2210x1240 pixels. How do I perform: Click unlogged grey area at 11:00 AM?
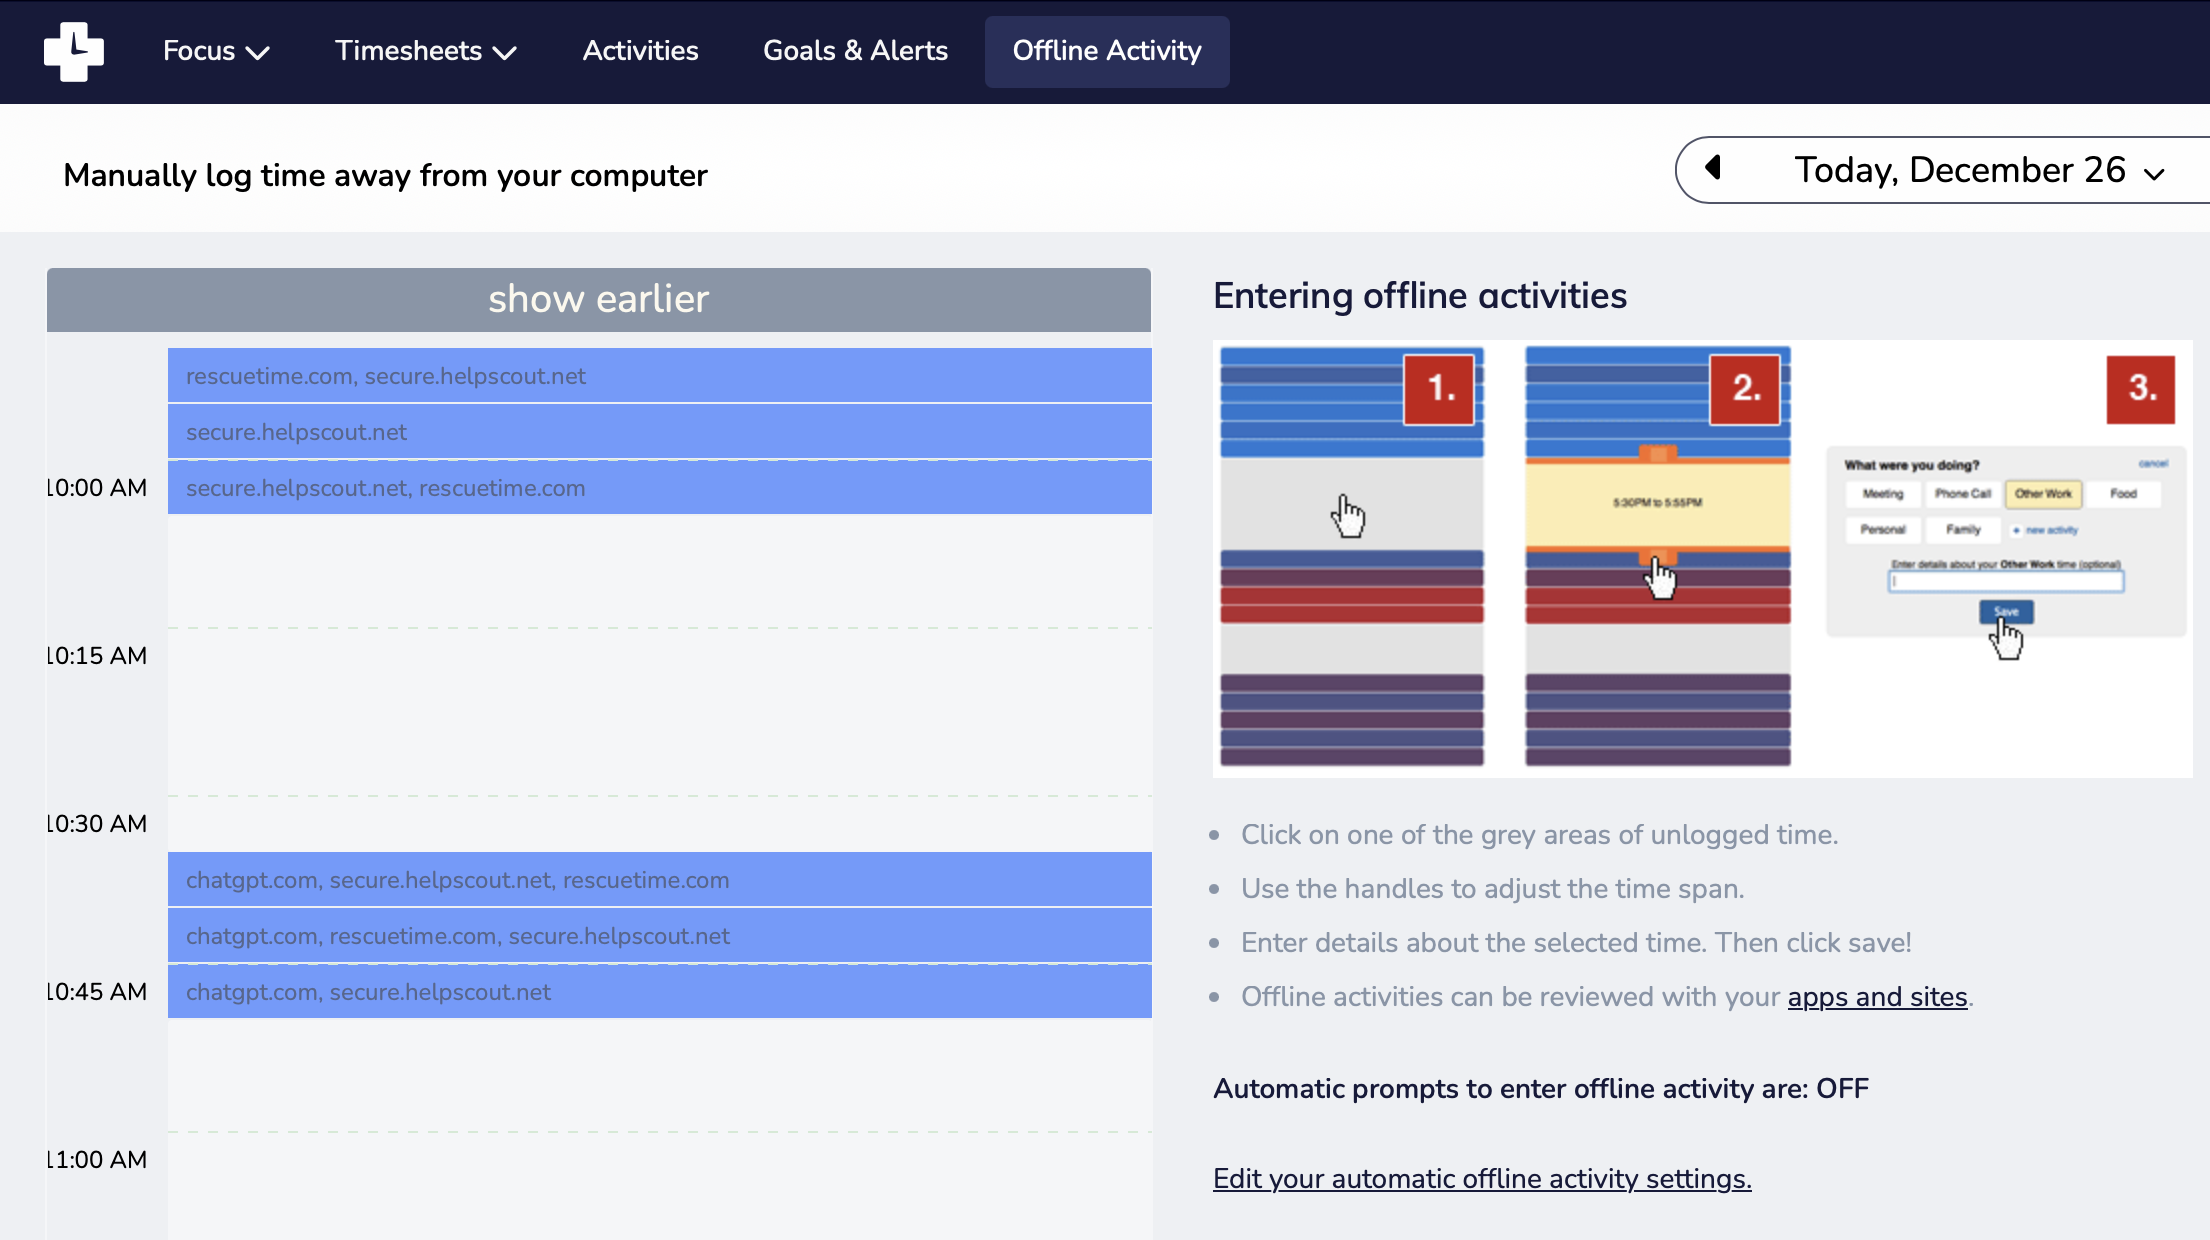tap(659, 1180)
